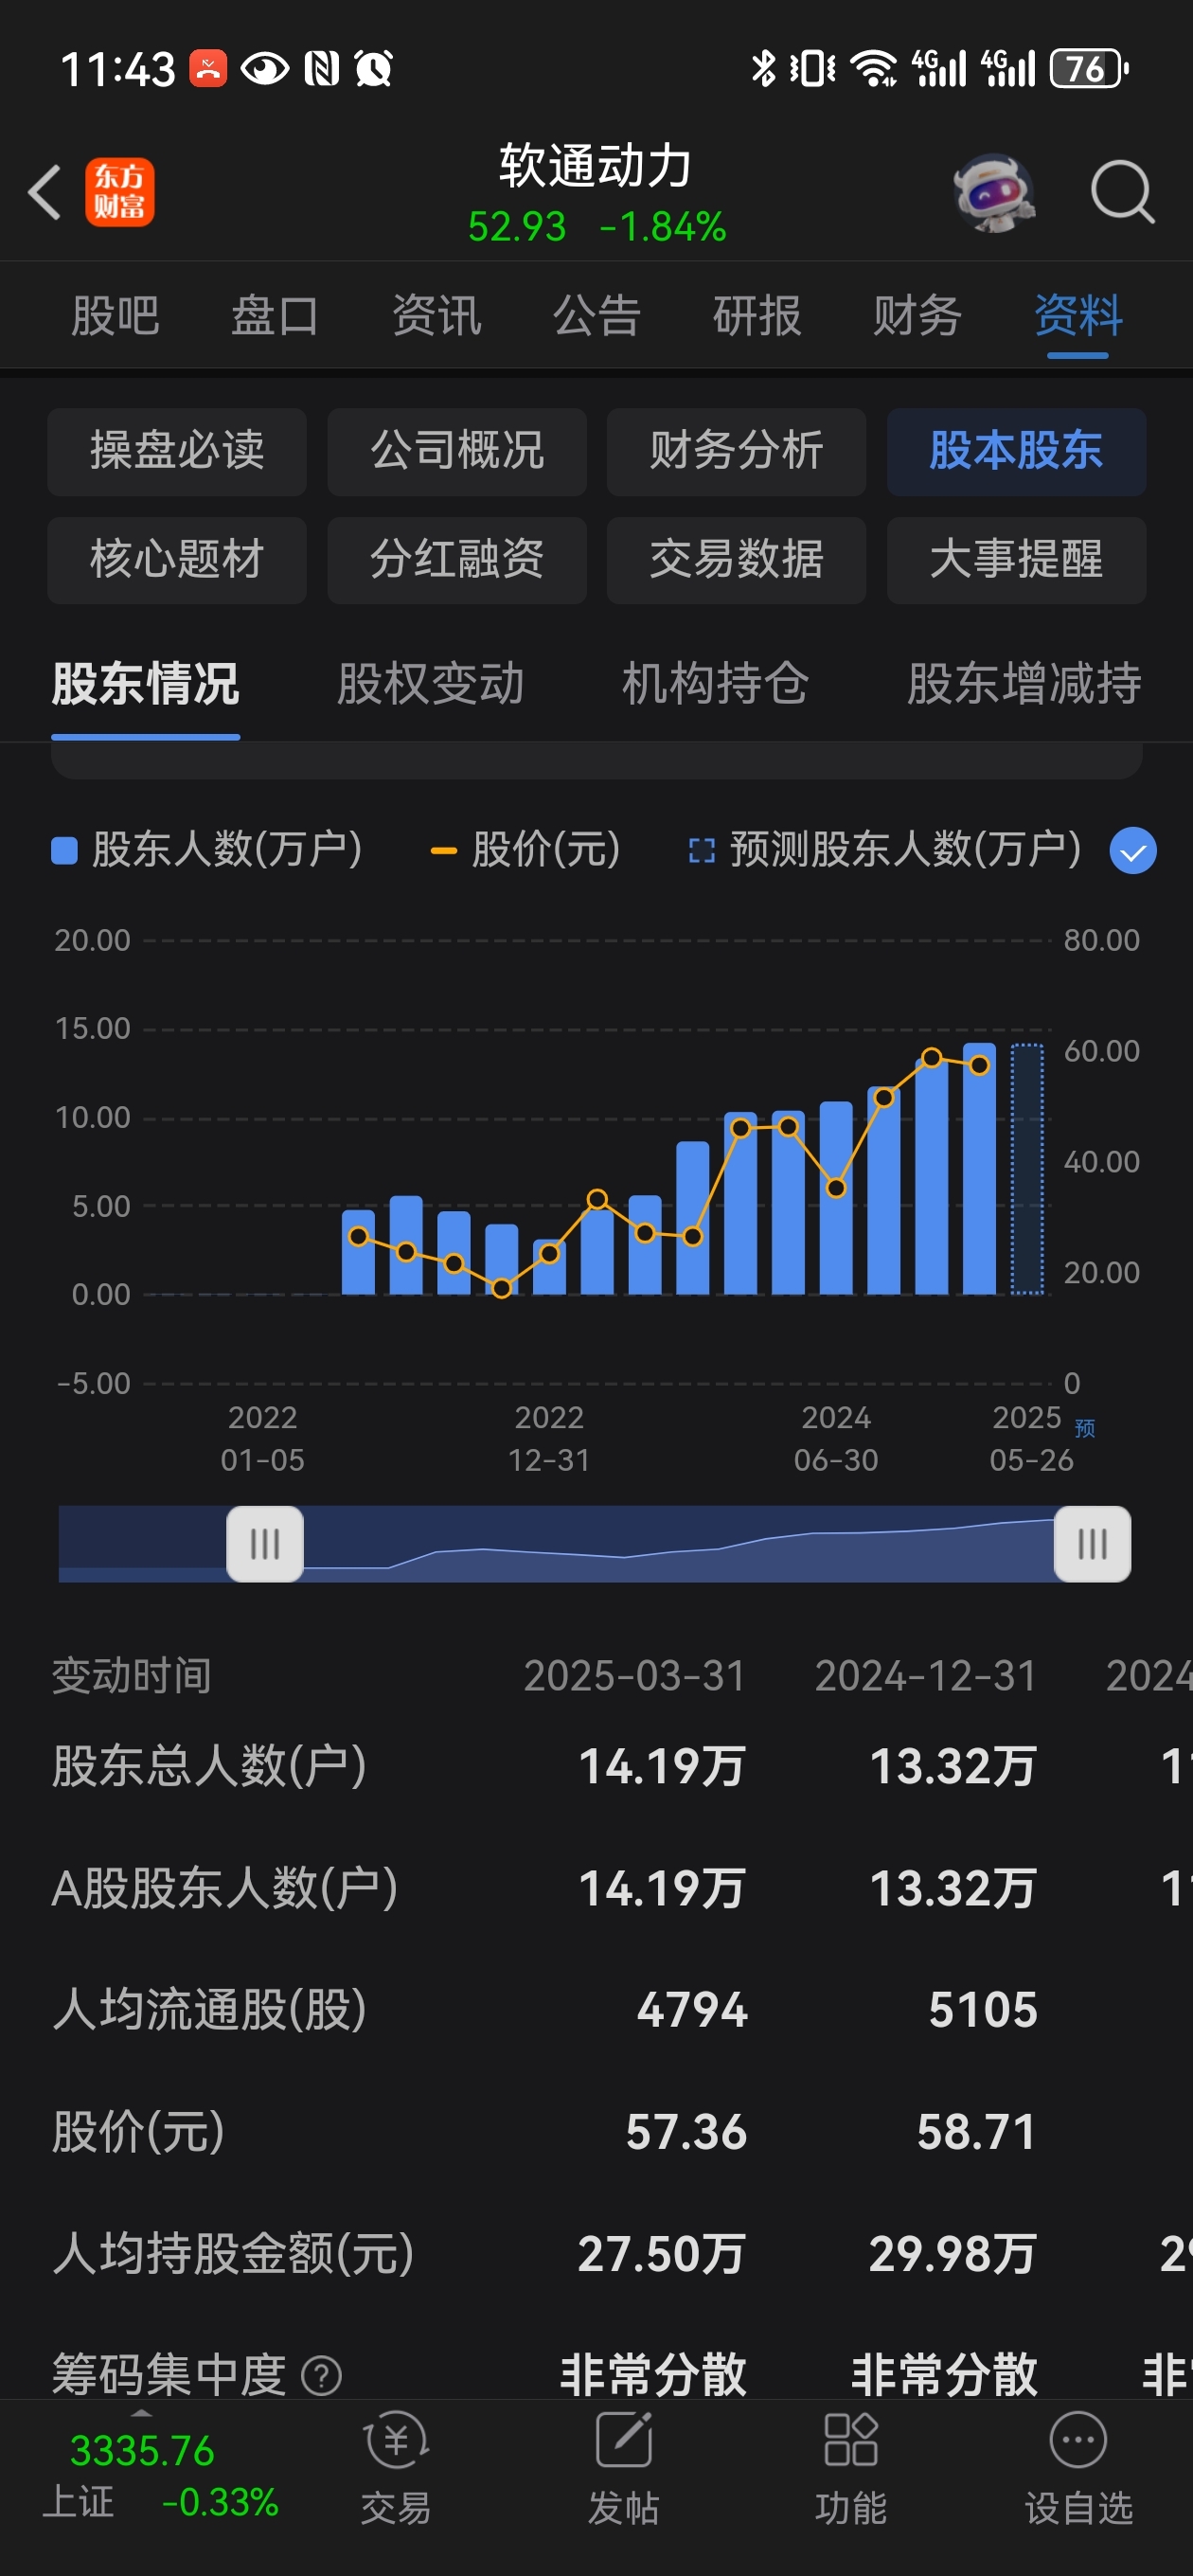Tap the 5105 人均流通股 value
This screenshot has width=1193, height=2576.
pos(983,2010)
